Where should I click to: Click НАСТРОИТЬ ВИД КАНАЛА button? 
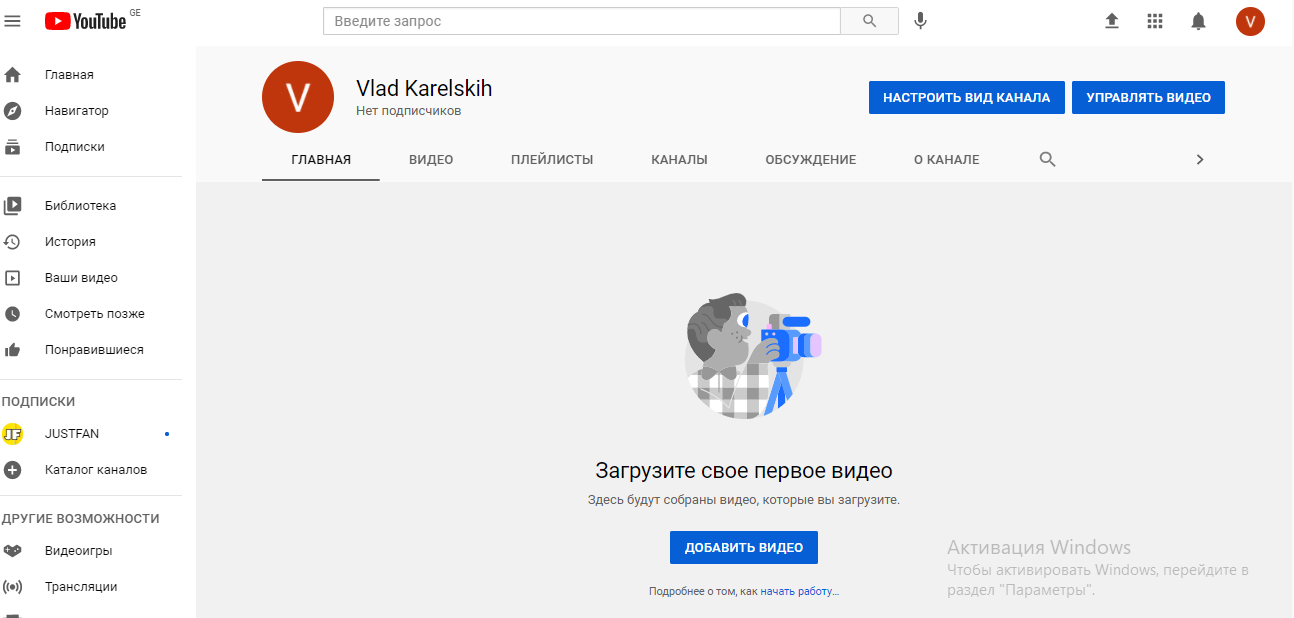[966, 98]
